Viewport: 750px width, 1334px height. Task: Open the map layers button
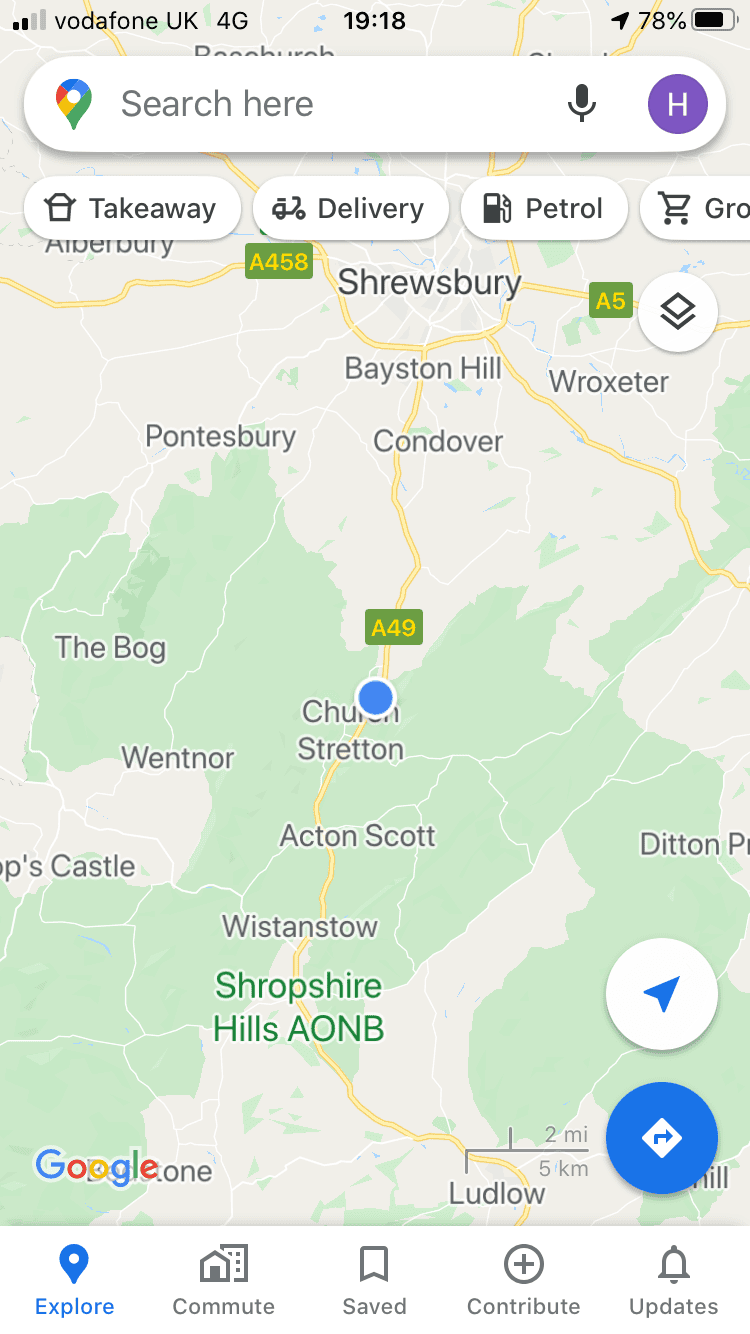677,312
